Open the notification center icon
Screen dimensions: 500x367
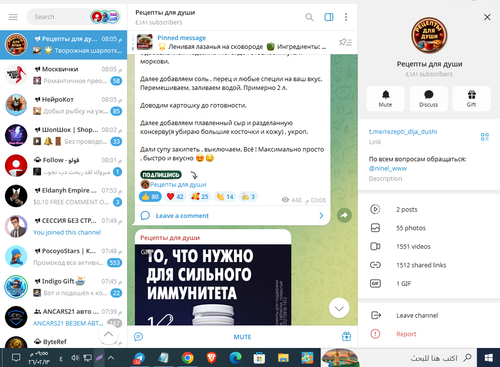16,358
